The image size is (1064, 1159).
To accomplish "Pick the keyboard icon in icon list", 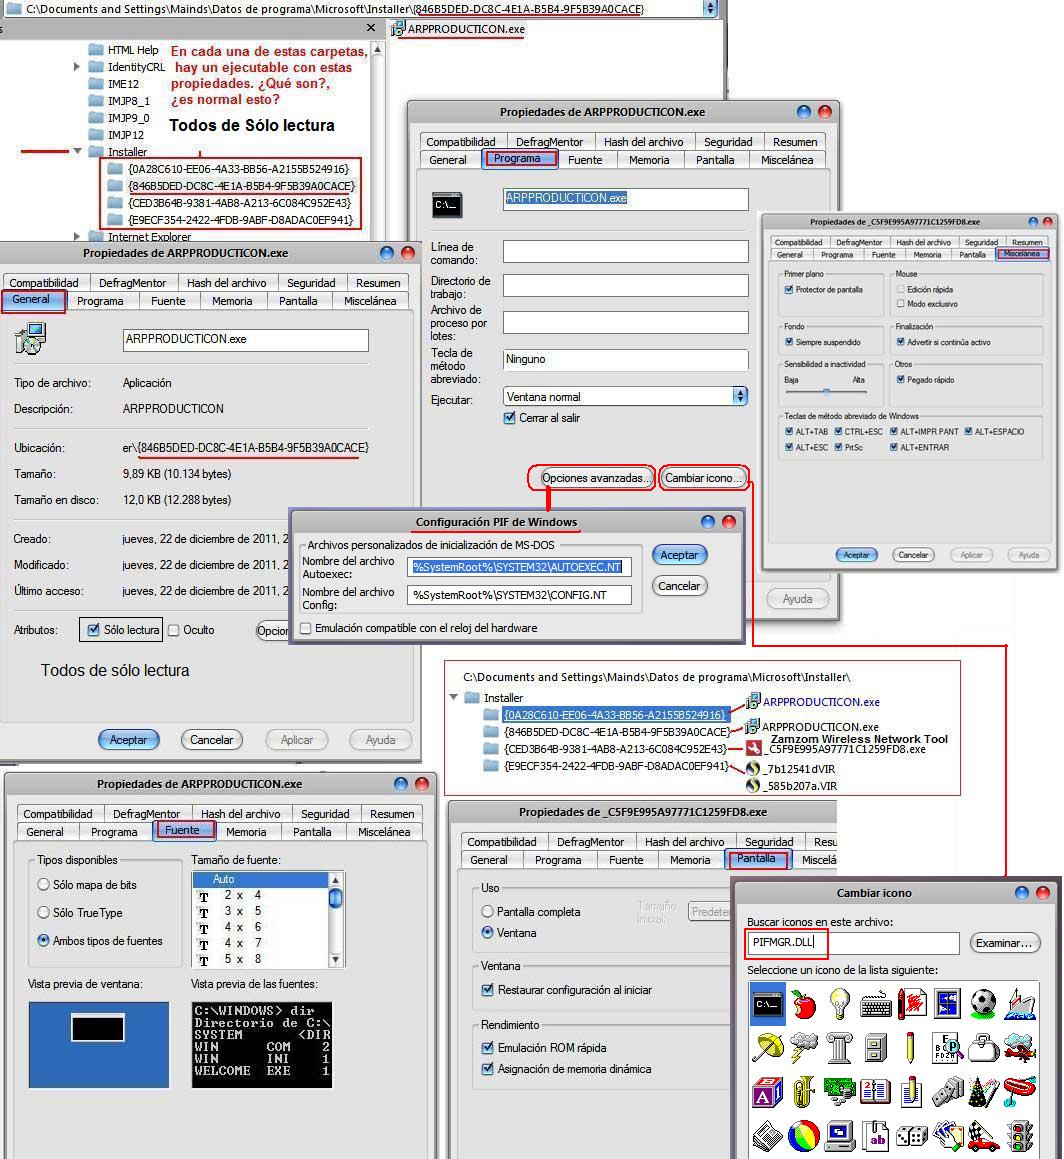I will tap(876, 1004).
